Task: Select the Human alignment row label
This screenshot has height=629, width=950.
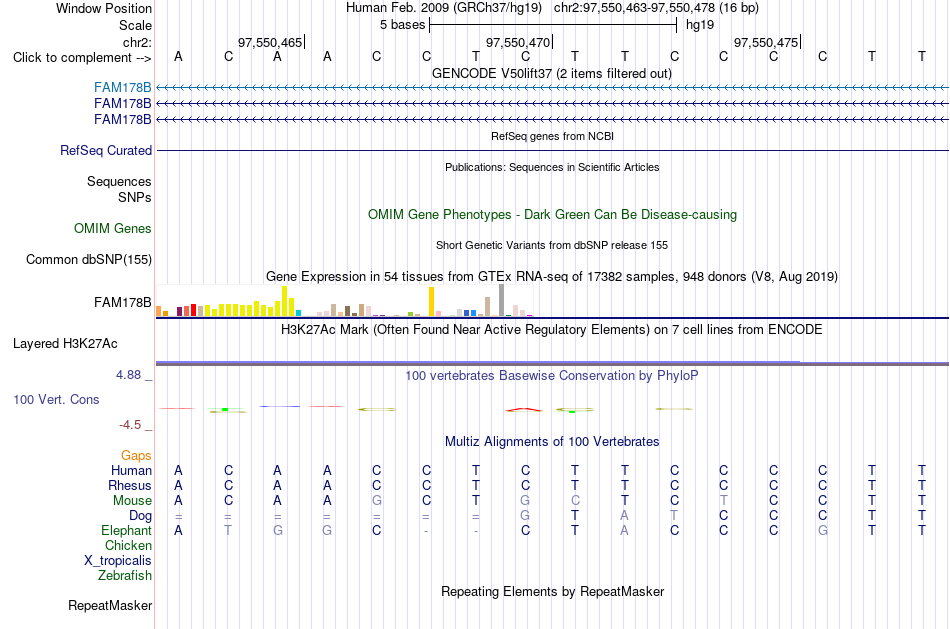Action: (131, 471)
